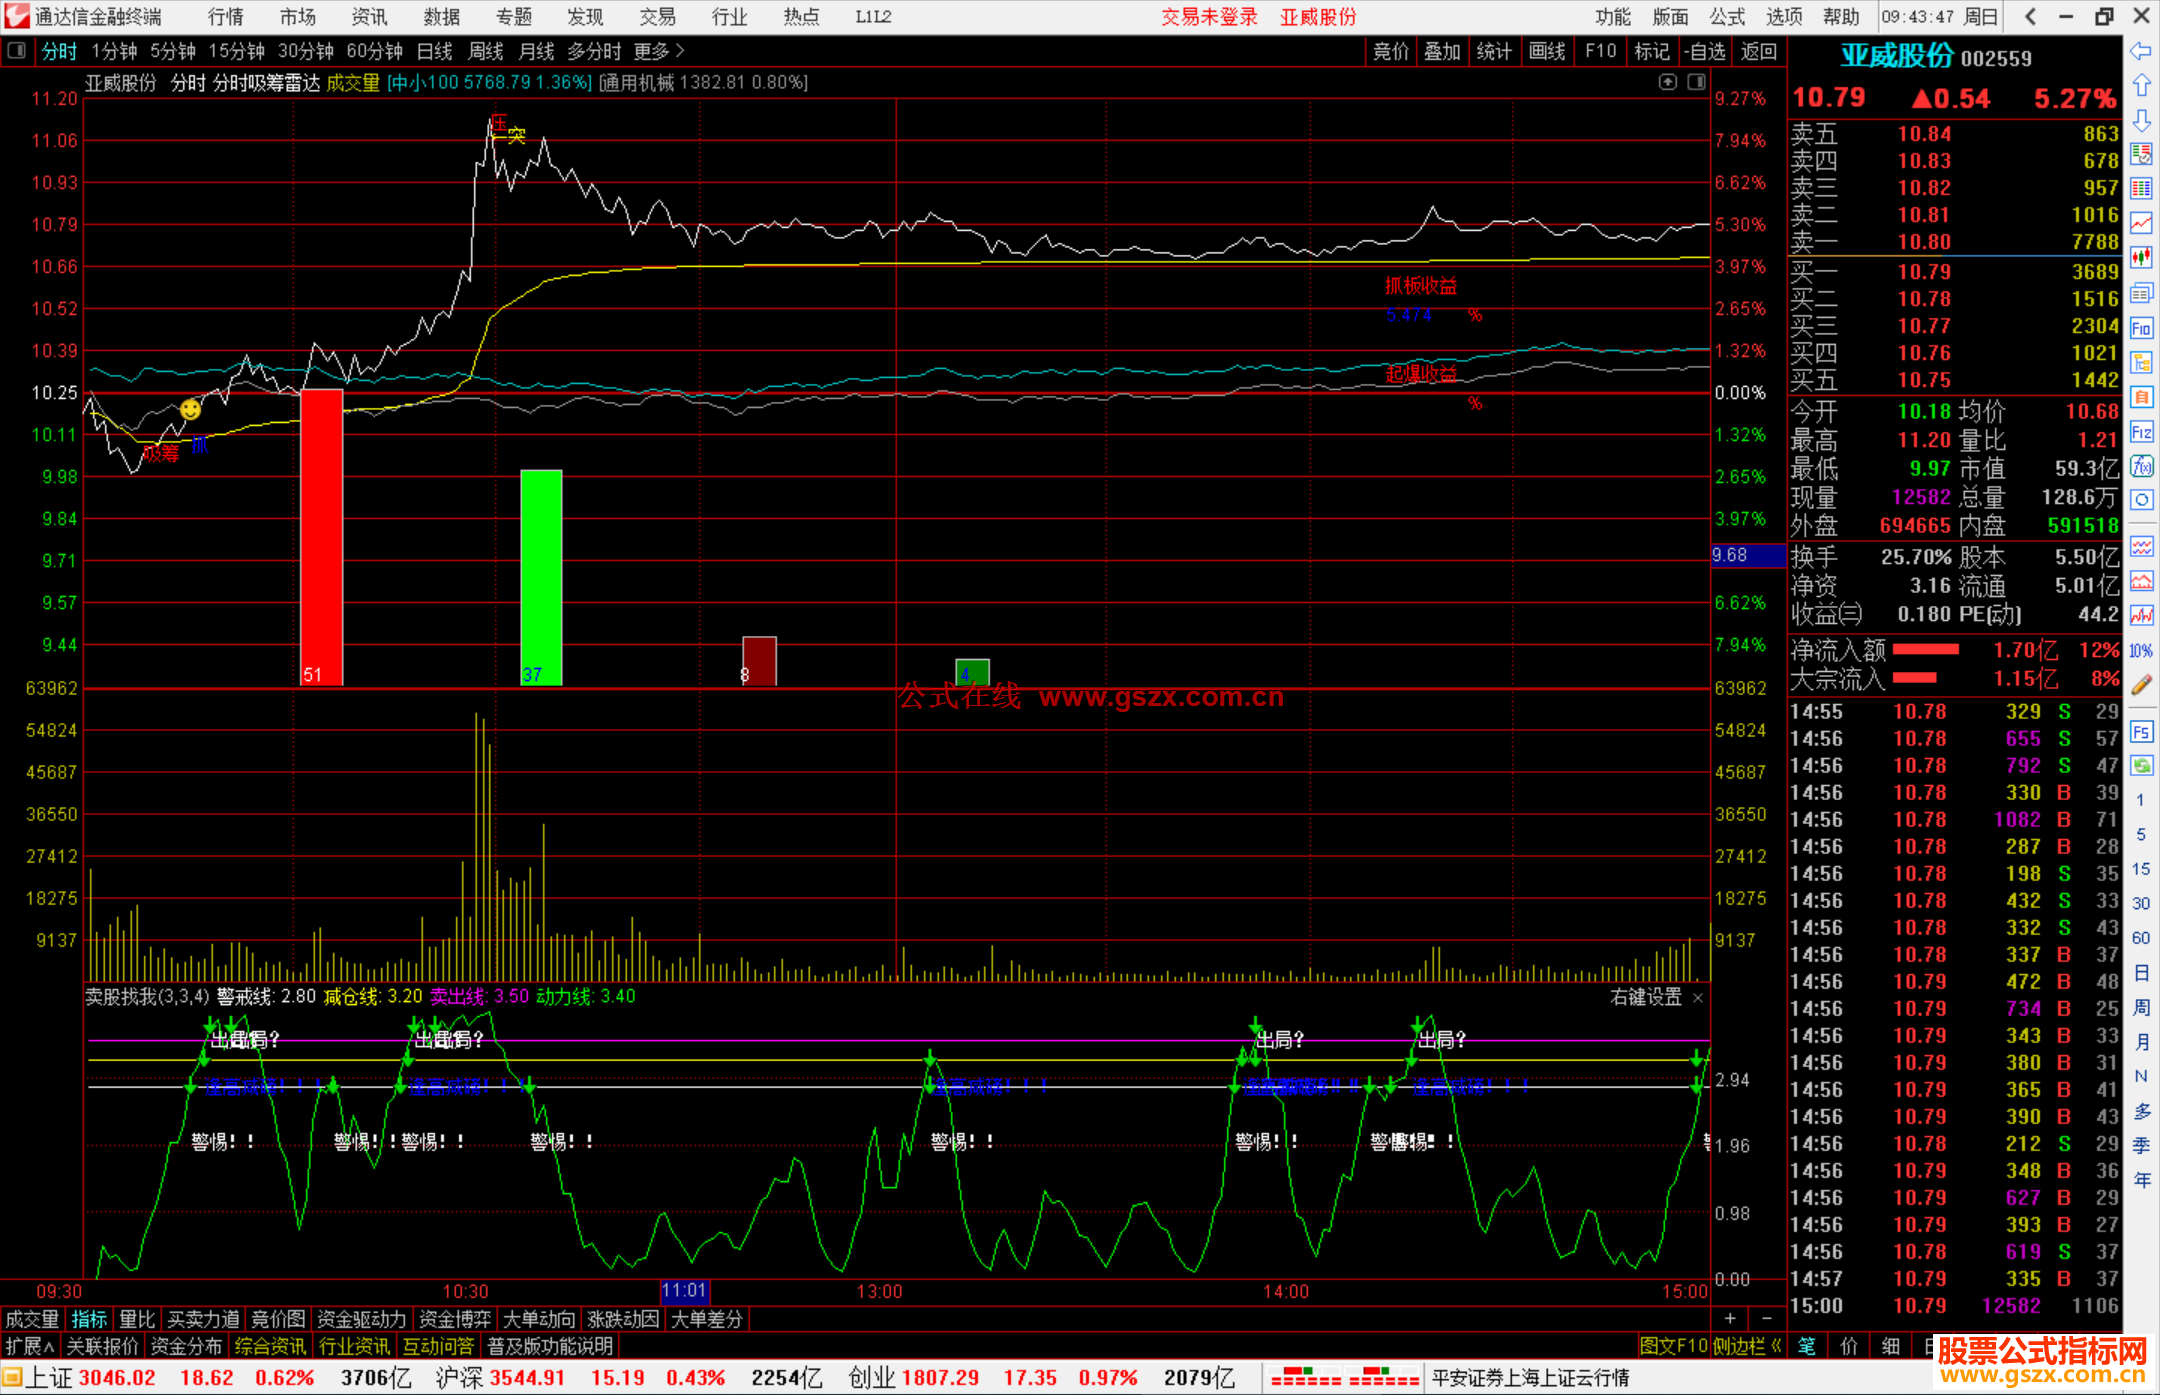Expand the 扩展 panel at bottom left

pos(29,1346)
